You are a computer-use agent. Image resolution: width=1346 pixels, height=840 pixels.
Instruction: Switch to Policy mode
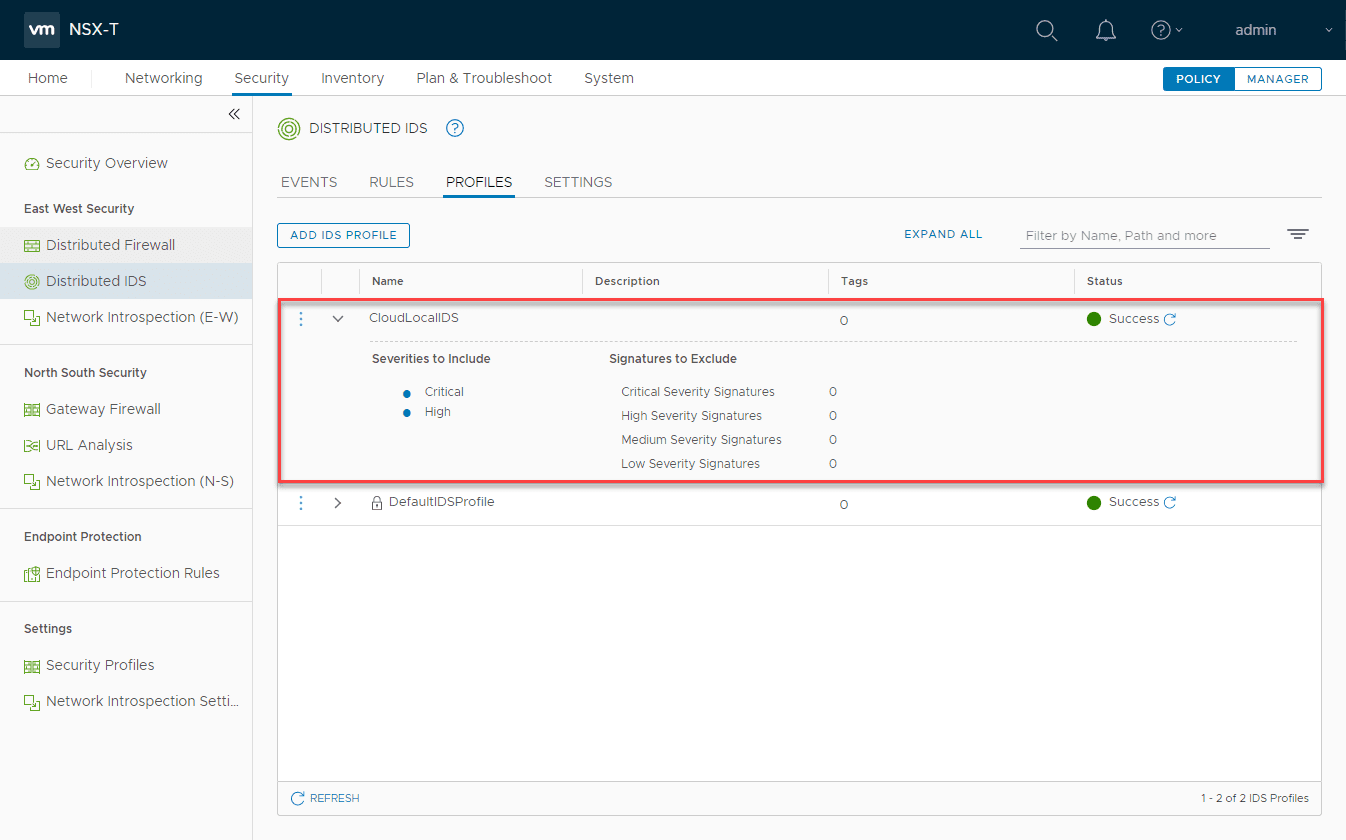click(x=1198, y=79)
